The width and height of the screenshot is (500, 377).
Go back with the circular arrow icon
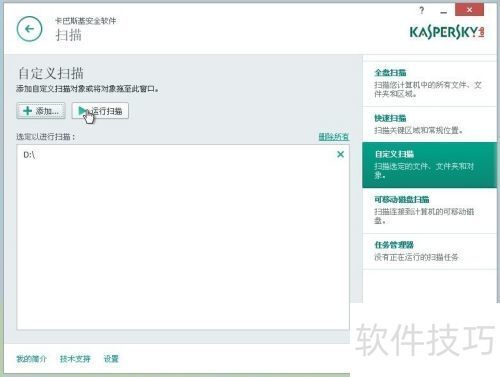pyautogui.click(x=29, y=29)
